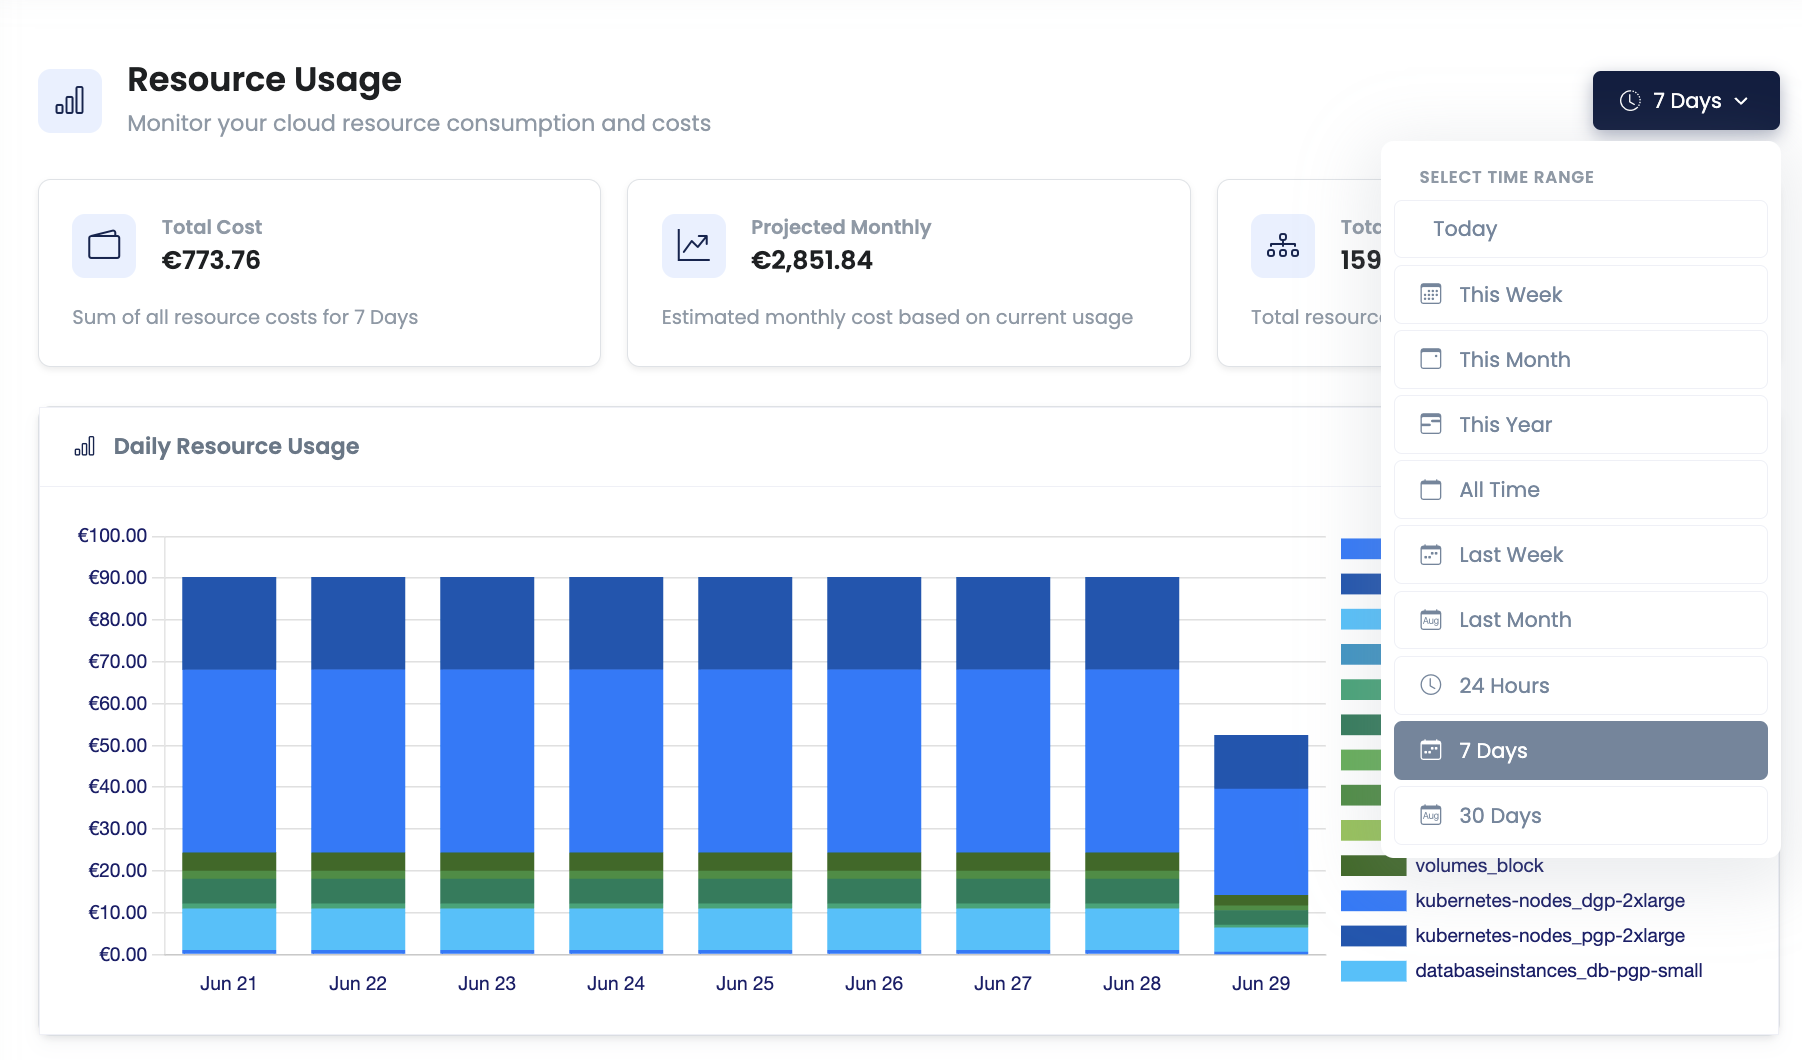Click the calendar icon beside Last Week
This screenshot has height=1060, width=1802.
(x=1430, y=554)
